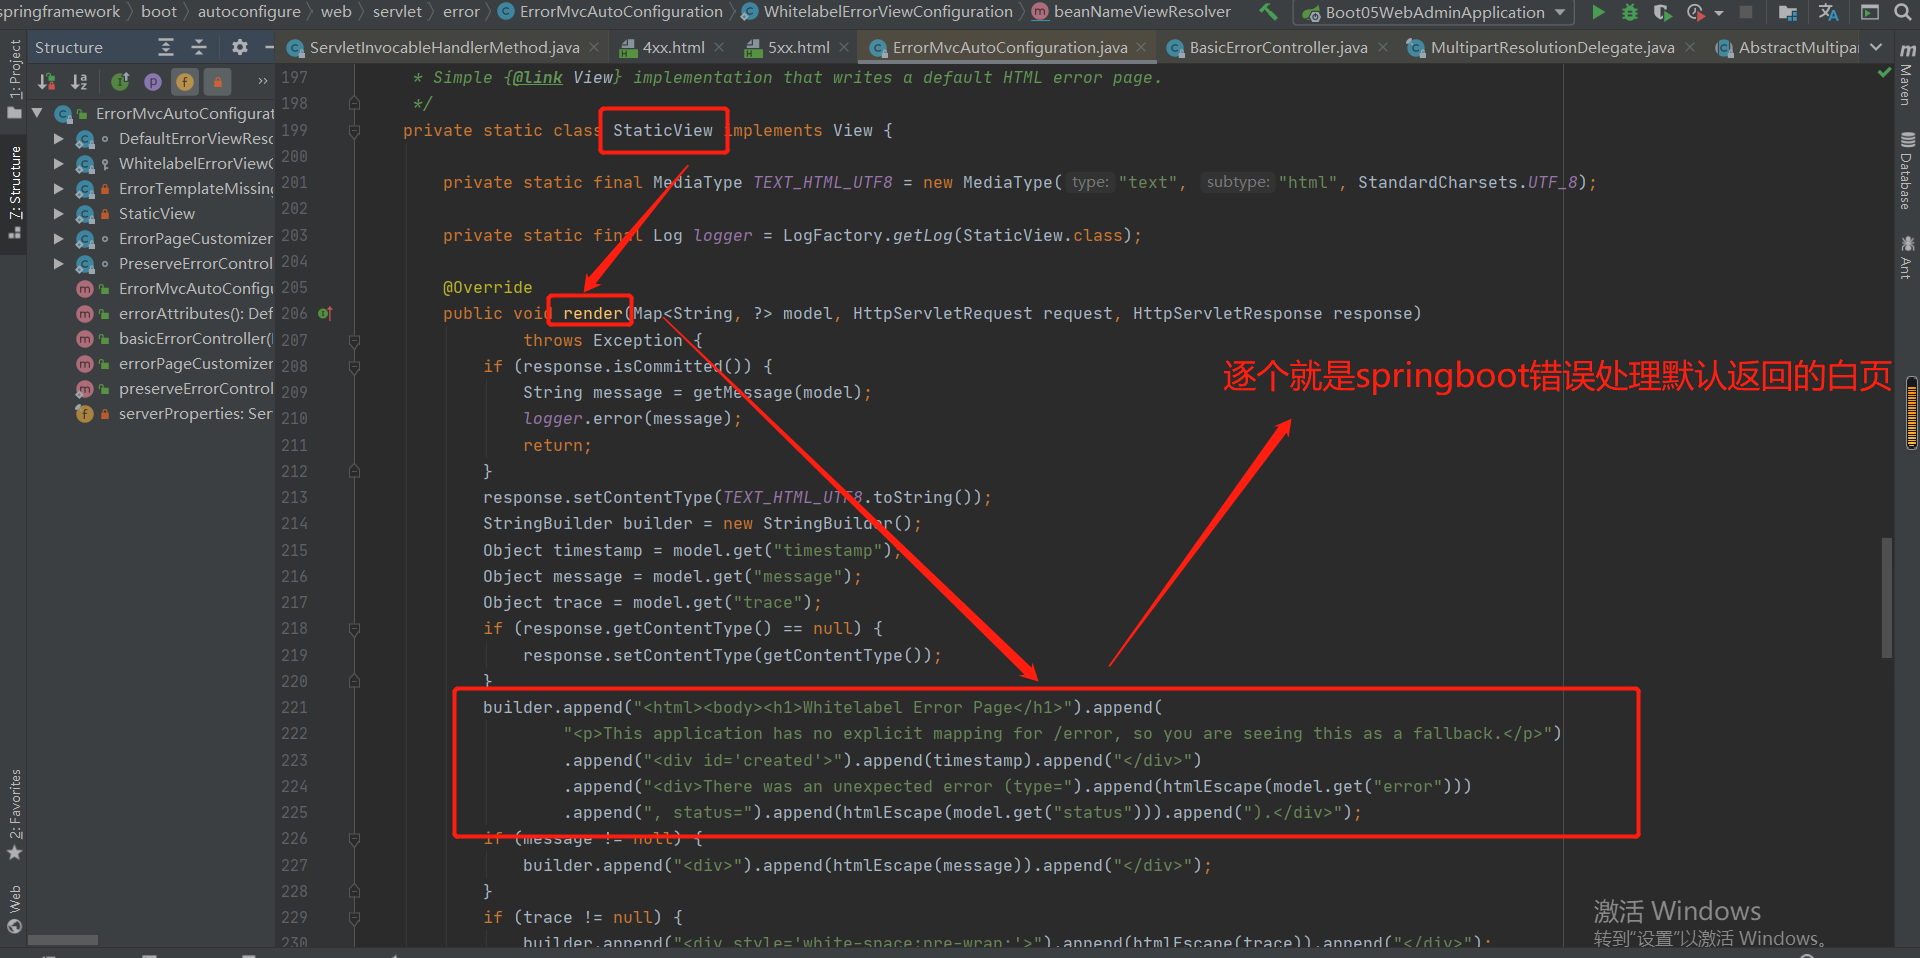Close the MultipartResolutionDelegate.java tab

tap(1690, 47)
